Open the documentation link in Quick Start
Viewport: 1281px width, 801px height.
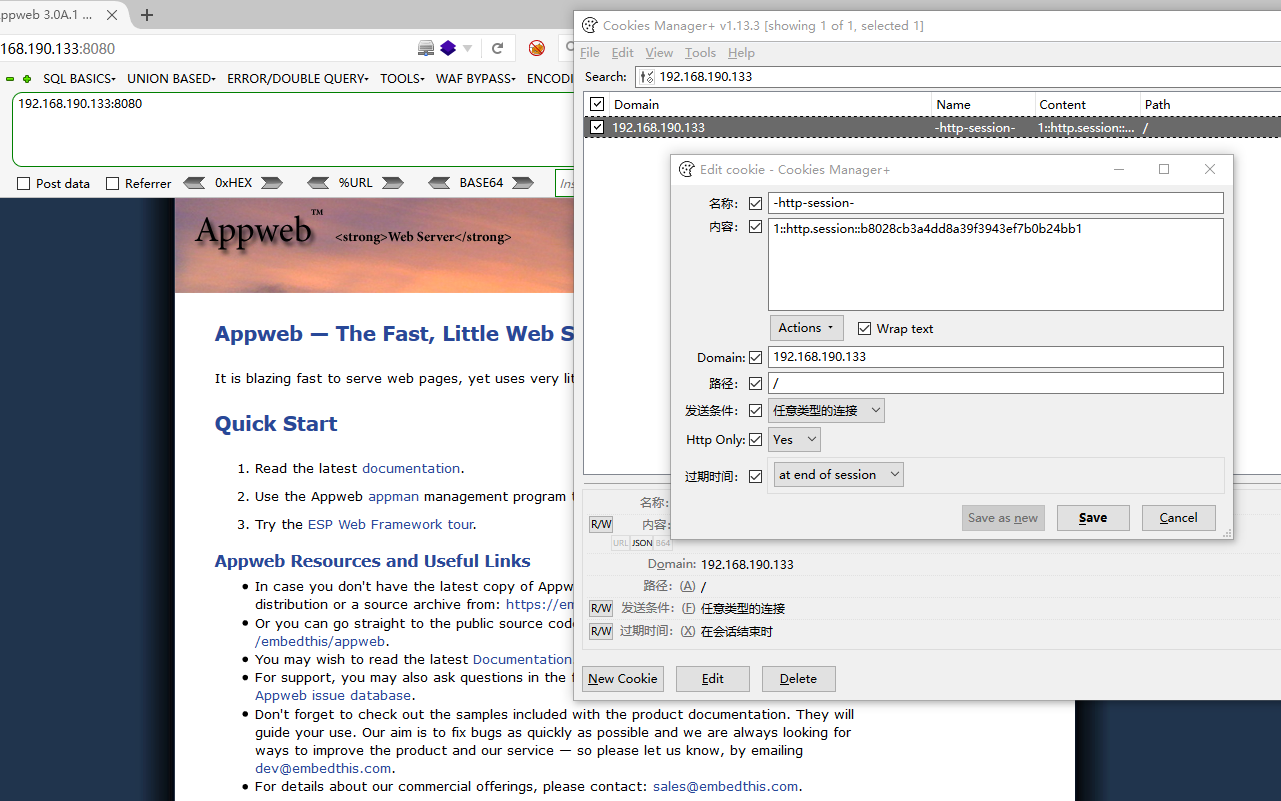411,469
